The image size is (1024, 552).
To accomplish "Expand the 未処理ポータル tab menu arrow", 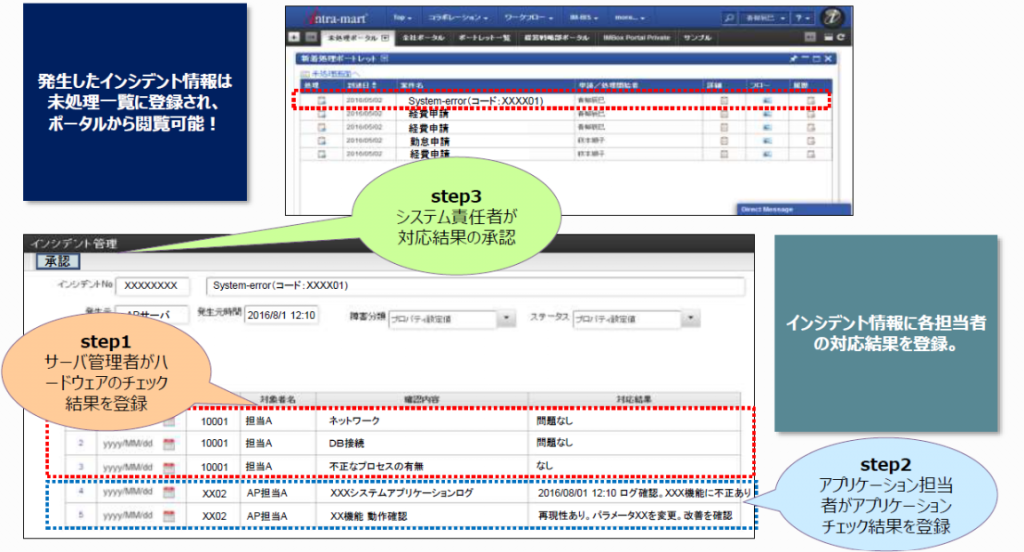I will click(x=385, y=38).
